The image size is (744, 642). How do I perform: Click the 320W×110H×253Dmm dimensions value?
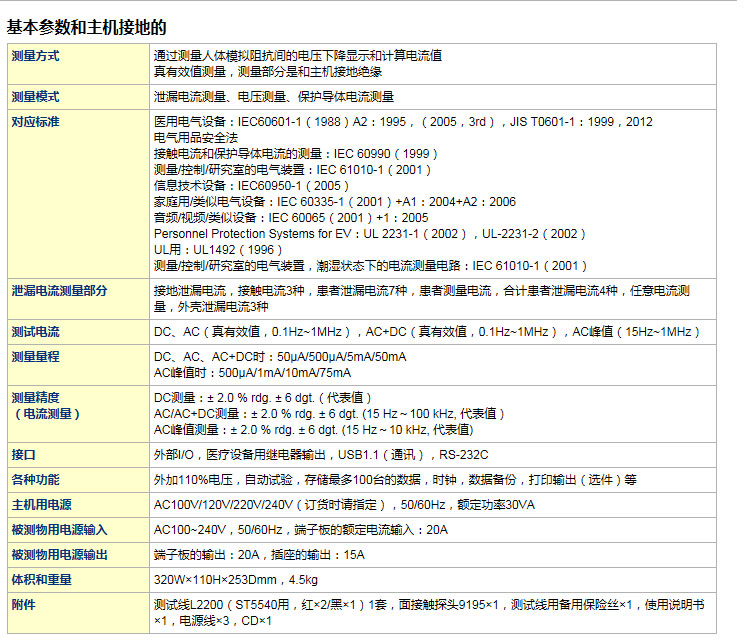coord(235,579)
